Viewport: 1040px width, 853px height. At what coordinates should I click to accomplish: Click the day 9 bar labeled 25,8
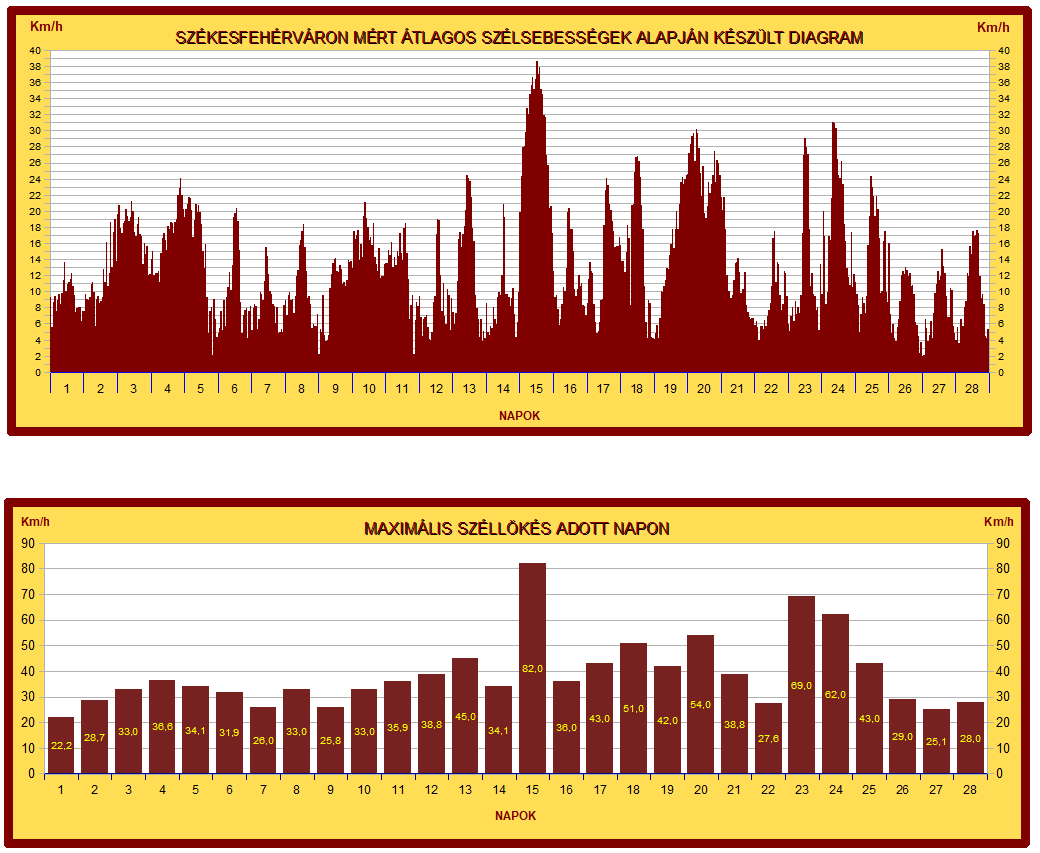pos(330,740)
